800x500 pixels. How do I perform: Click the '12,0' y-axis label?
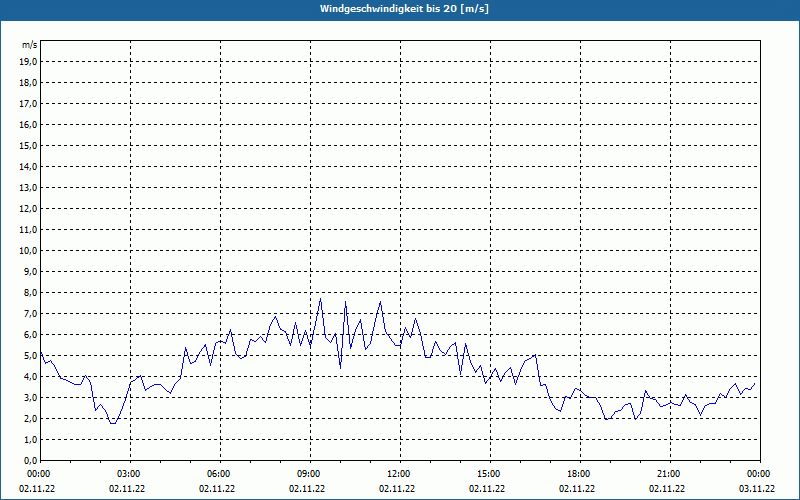[28, 209]
